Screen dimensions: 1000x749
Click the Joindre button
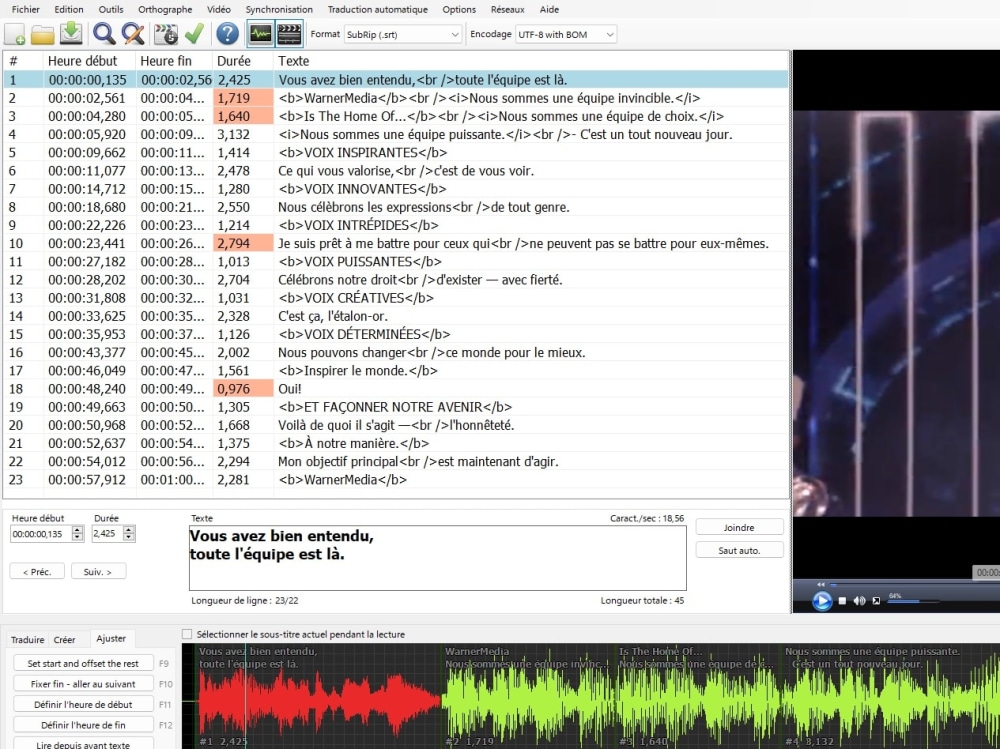tap(739, 528)
